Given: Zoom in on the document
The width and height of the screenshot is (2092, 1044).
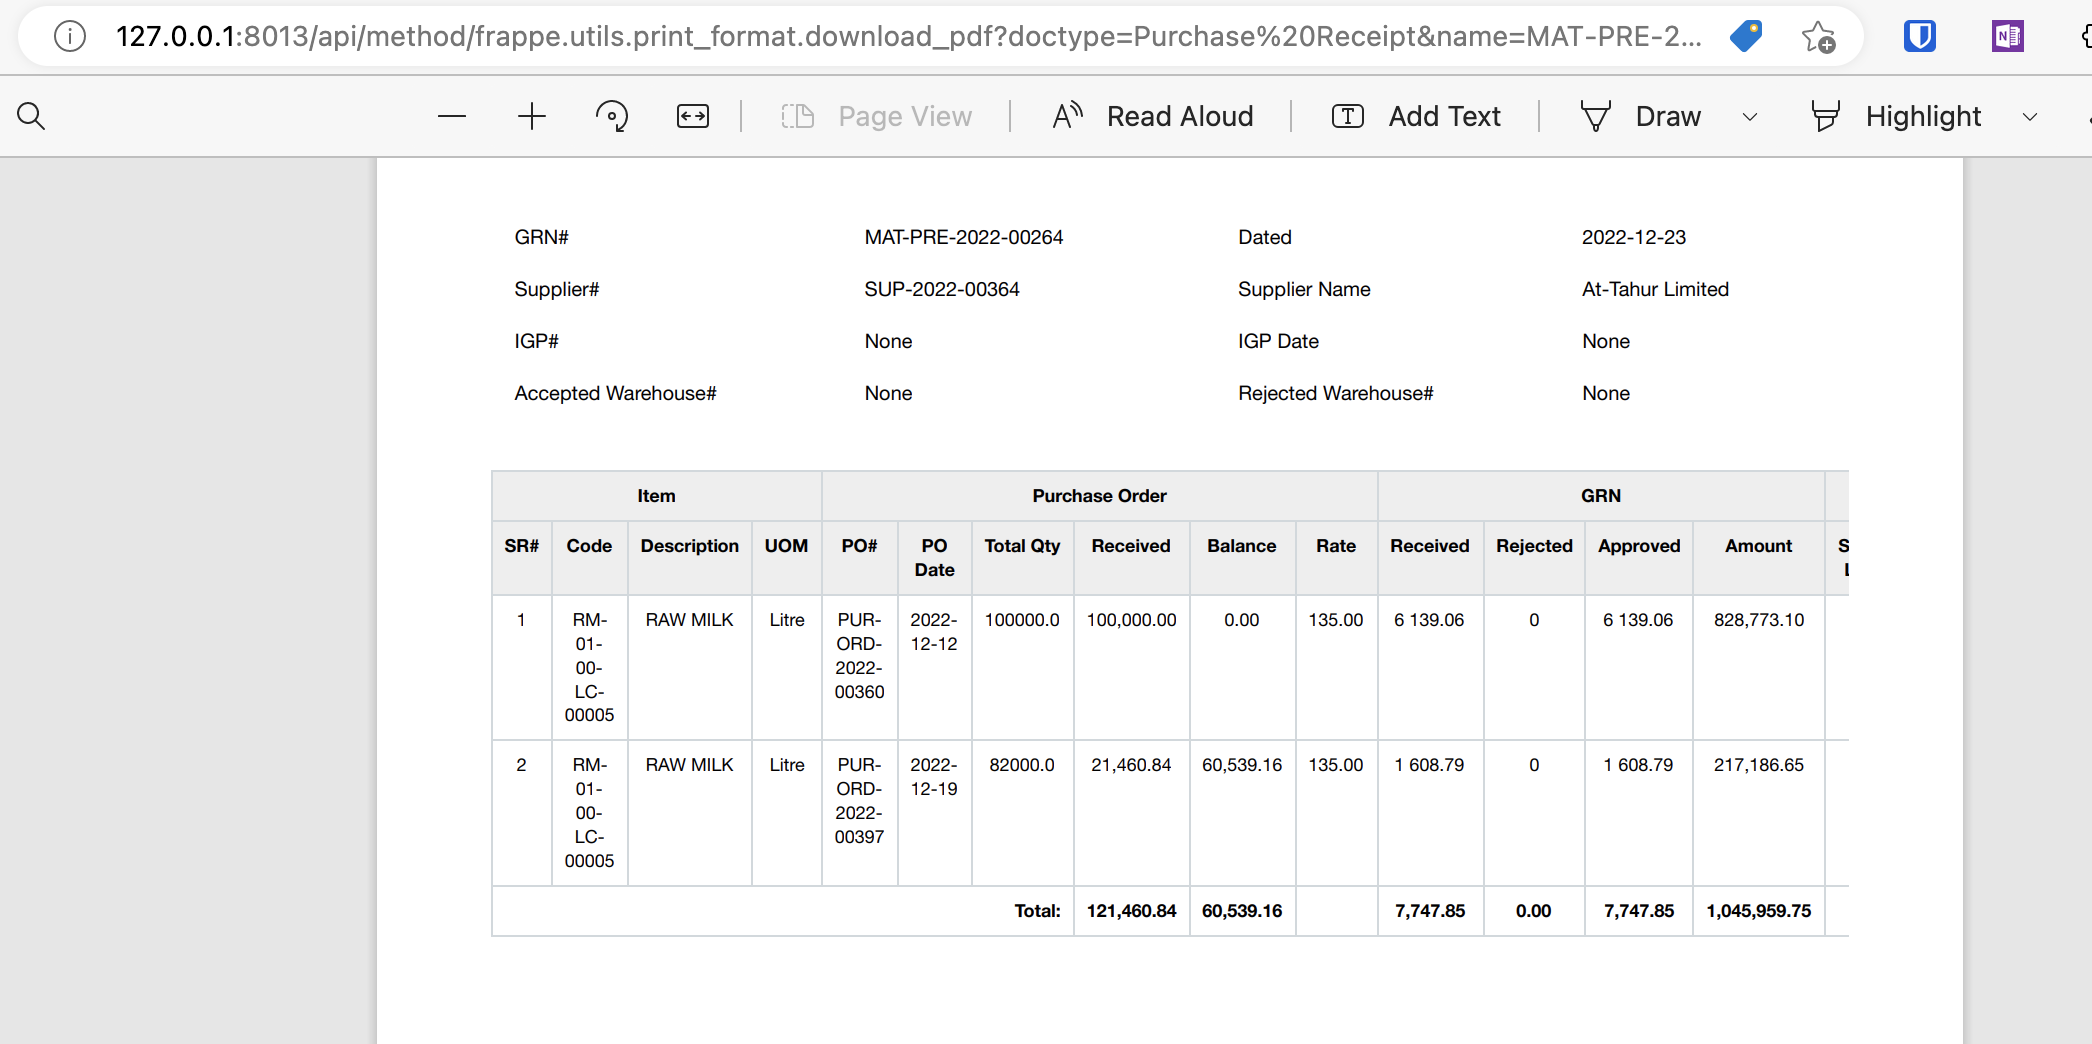Looking at the screenshot, I should click(531, 116).
